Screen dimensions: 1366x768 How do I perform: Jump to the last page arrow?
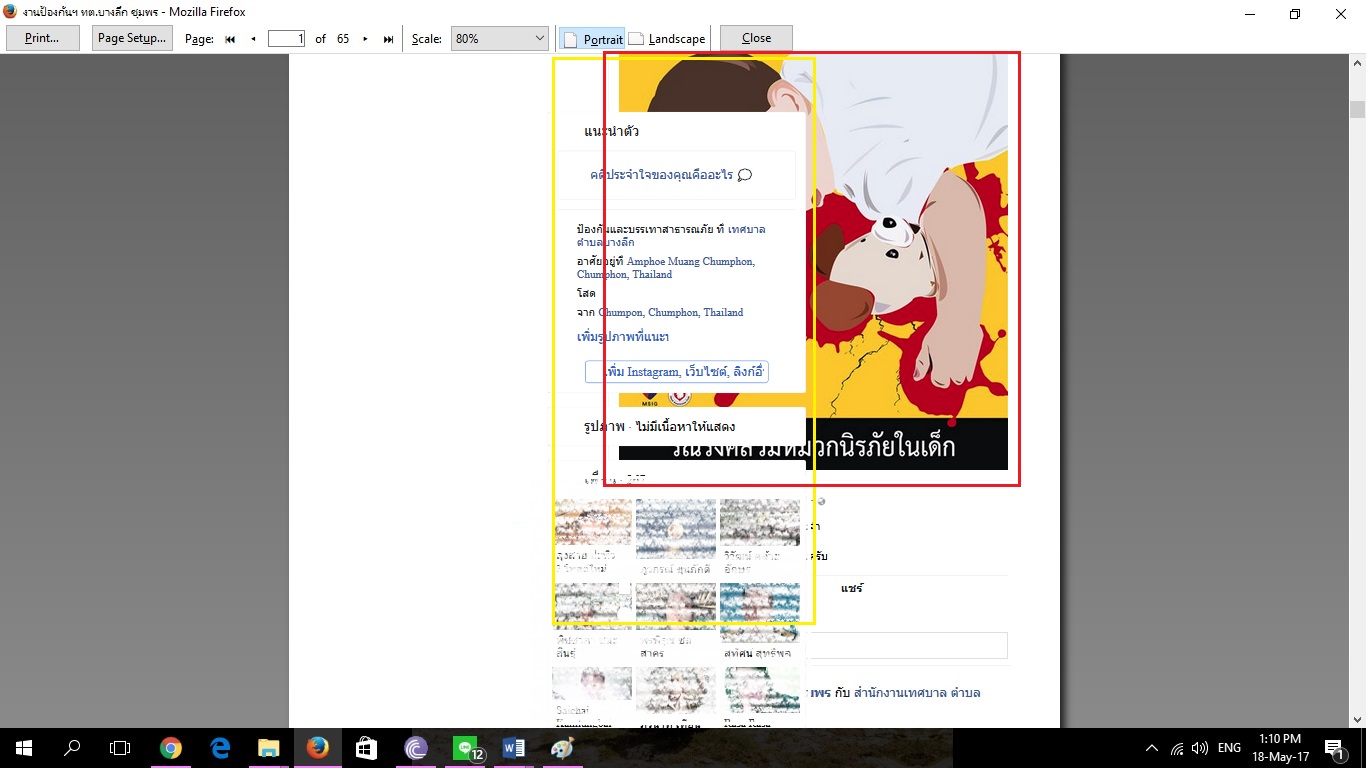tap(388, 39)
